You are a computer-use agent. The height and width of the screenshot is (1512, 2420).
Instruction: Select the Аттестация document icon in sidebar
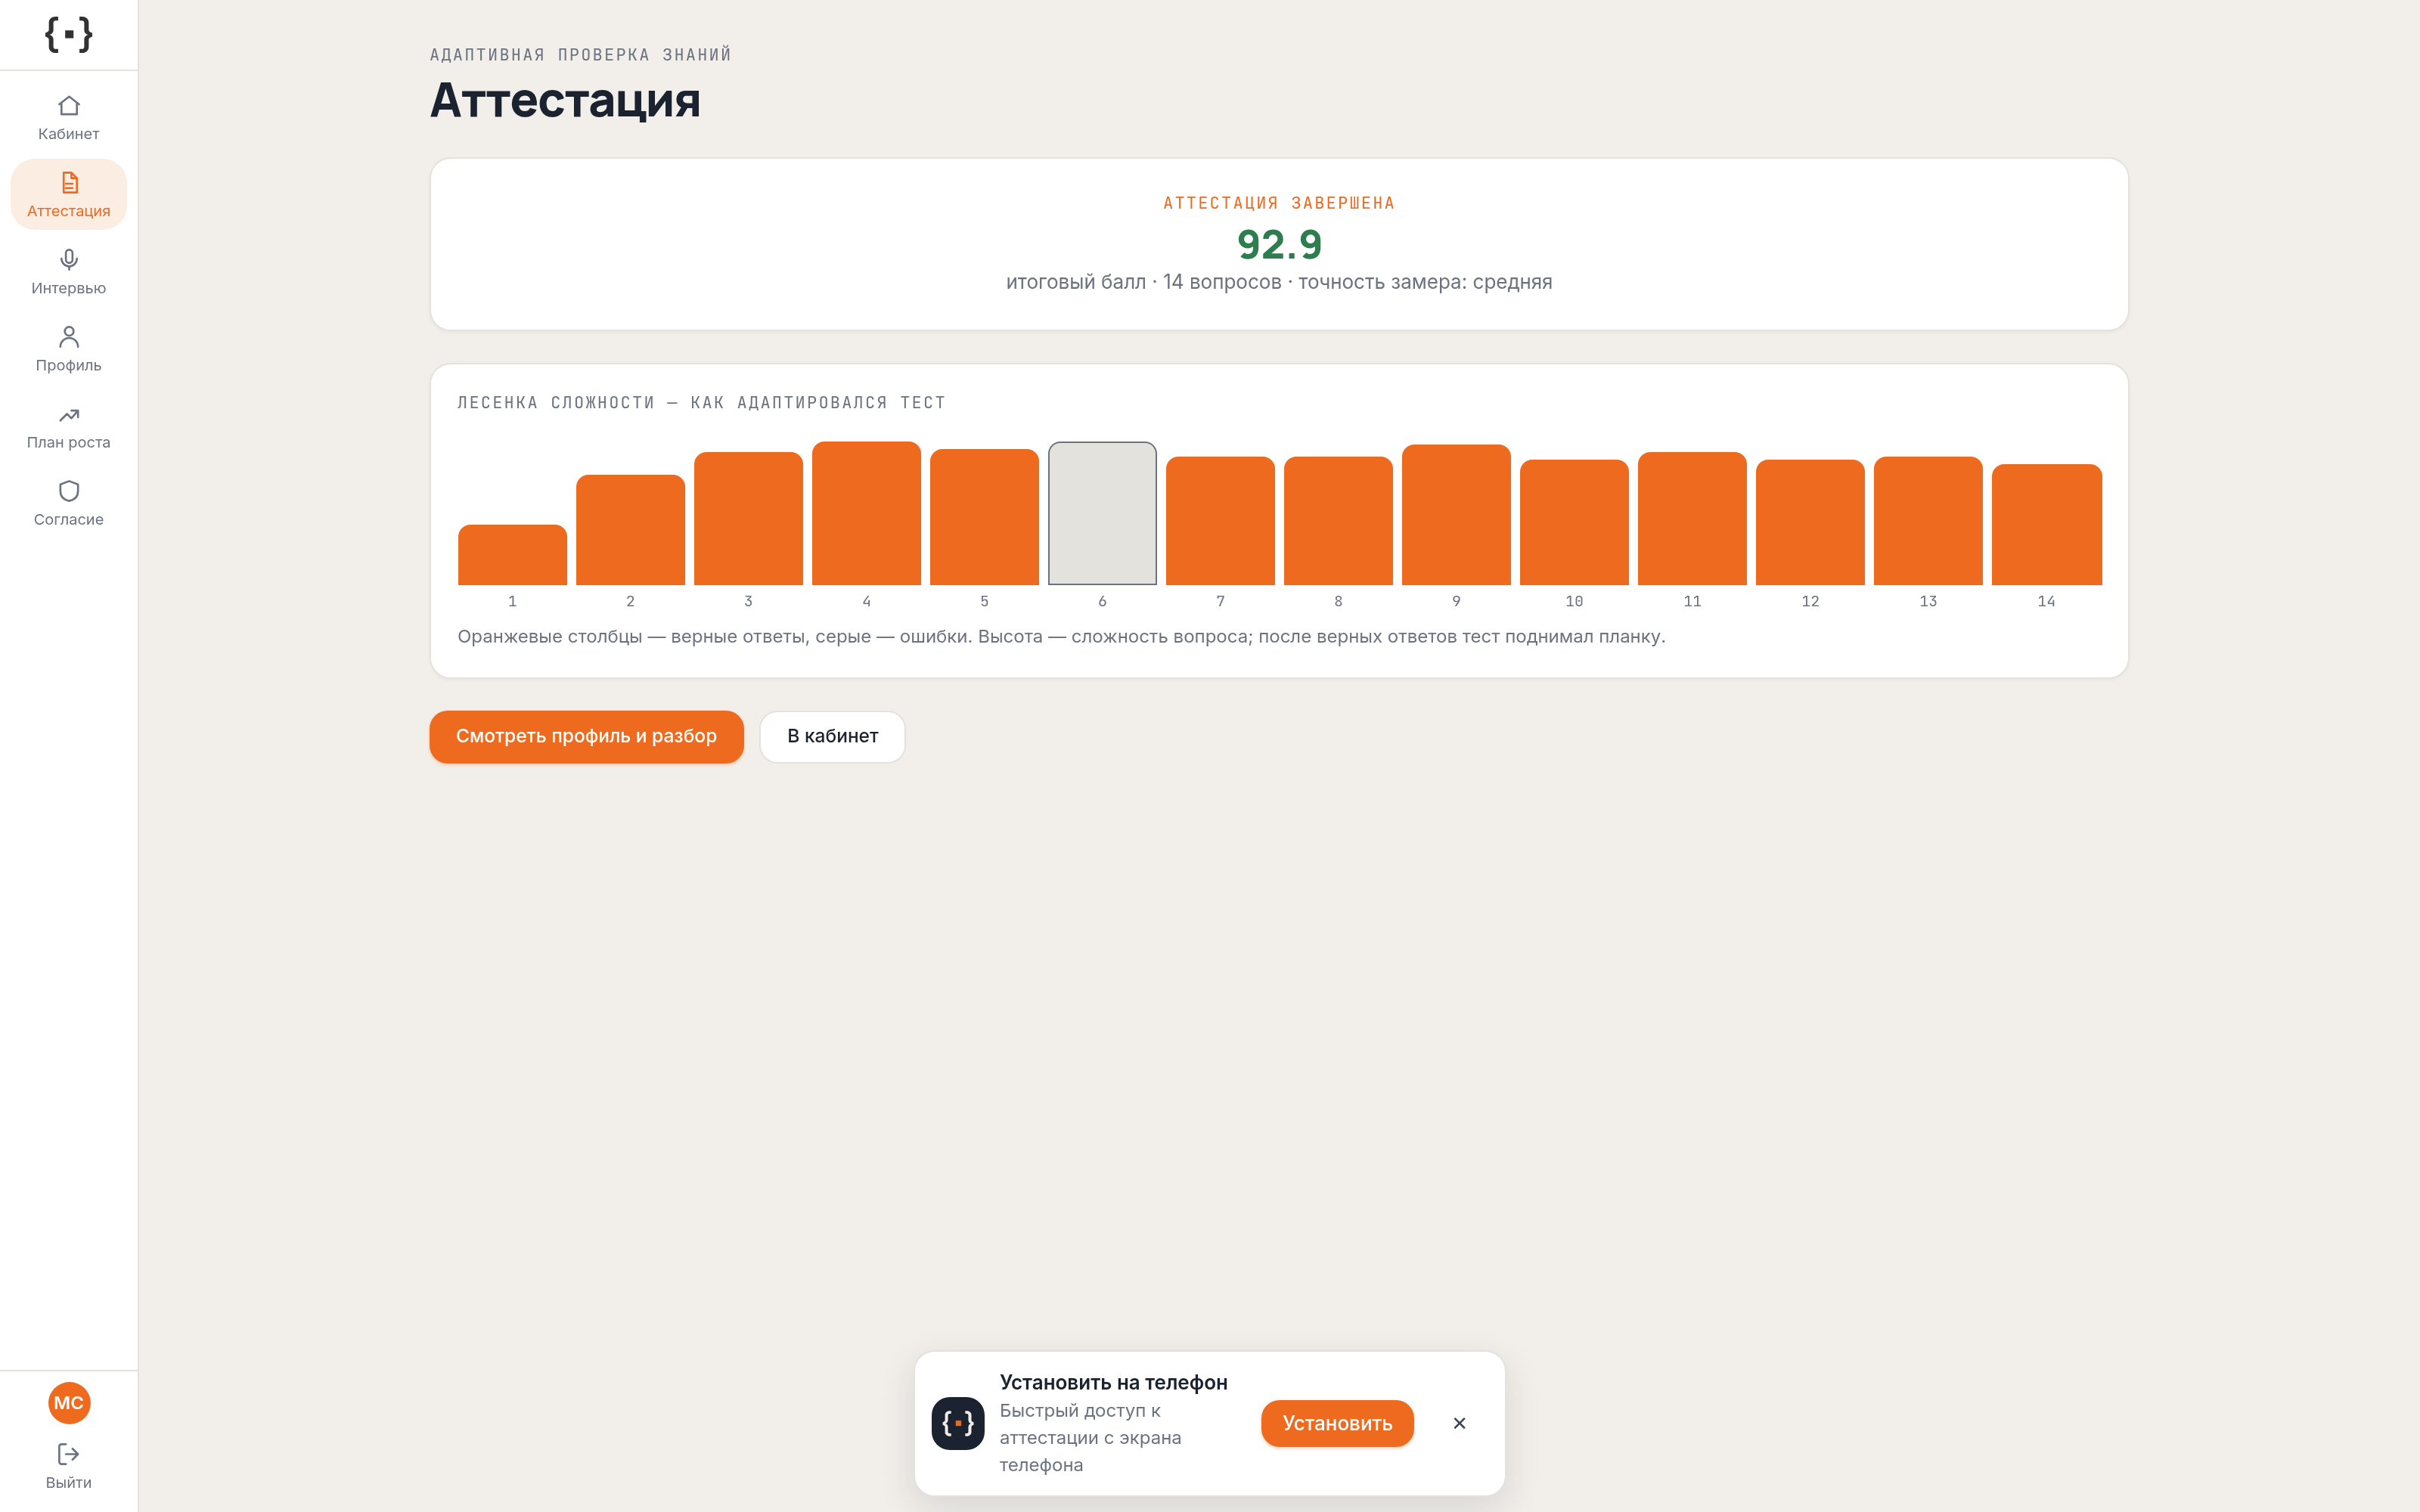[x=69, y=183]
